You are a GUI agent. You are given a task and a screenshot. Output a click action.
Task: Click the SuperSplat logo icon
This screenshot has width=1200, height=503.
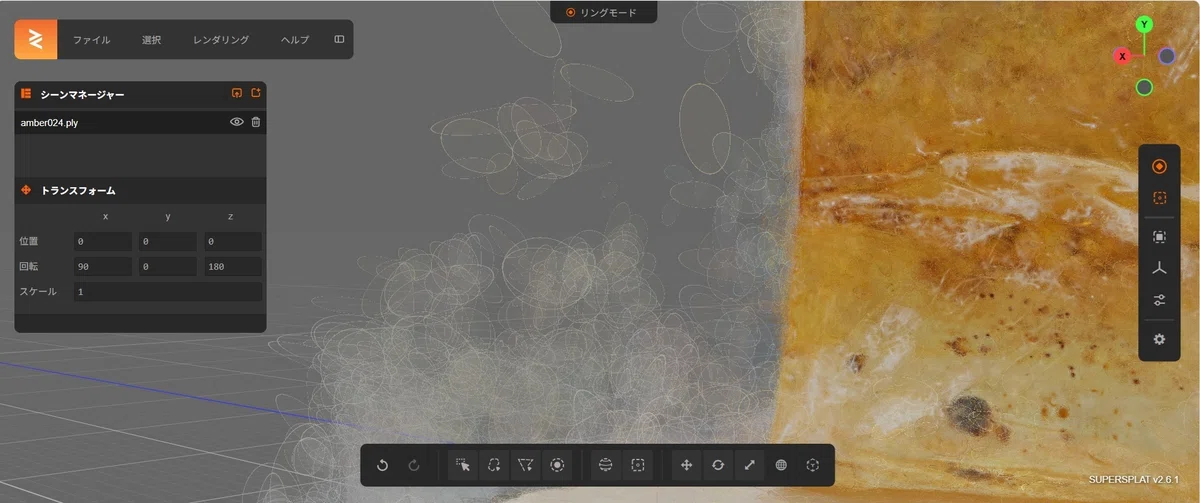click(x=35, y=40)
